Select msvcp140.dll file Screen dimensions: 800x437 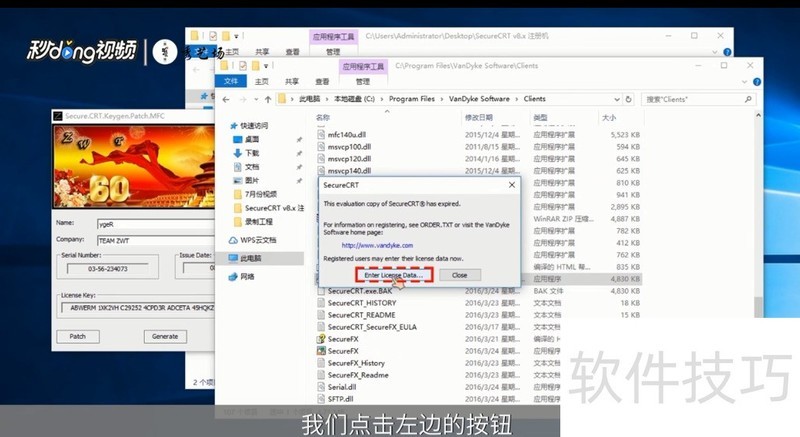click(x=349, y=171)
